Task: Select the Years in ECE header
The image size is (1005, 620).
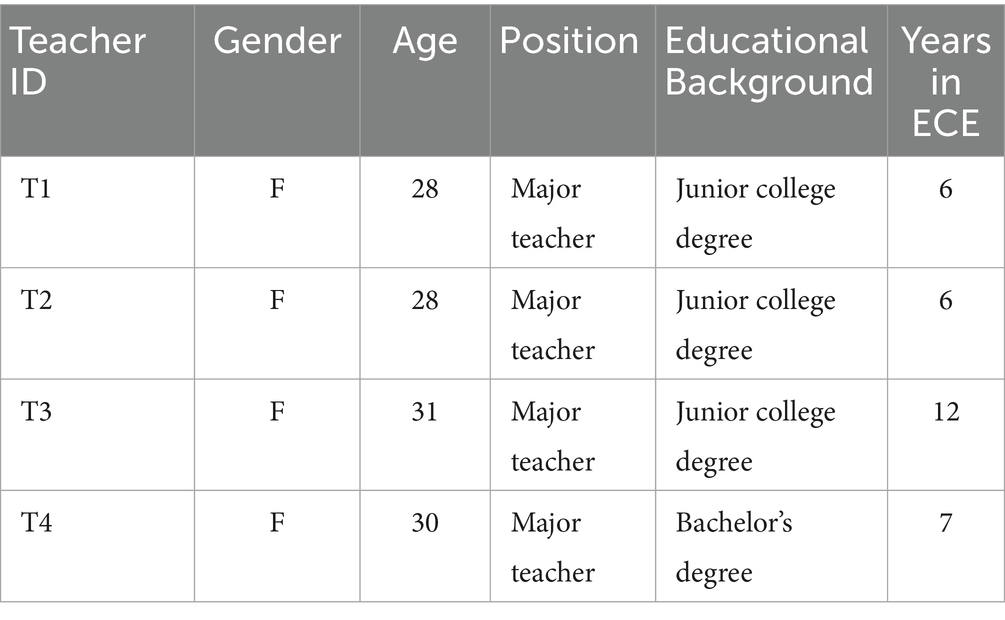Action: [x=946, y=82]
